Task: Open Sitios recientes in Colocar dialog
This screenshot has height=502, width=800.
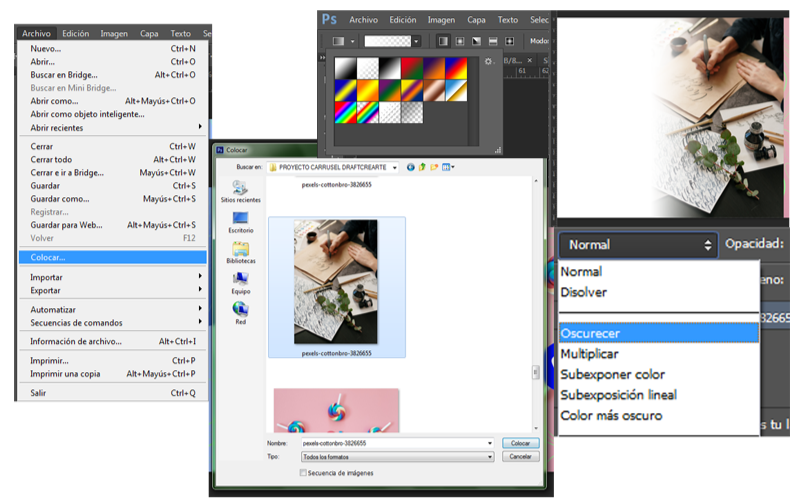Action: (x=240, y=191)
